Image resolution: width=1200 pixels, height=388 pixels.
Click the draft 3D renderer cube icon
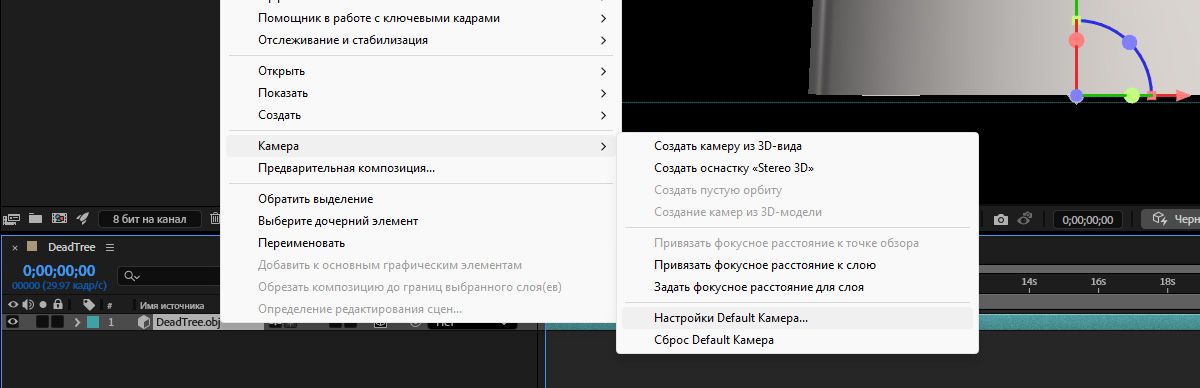[x=1159, y=218]
